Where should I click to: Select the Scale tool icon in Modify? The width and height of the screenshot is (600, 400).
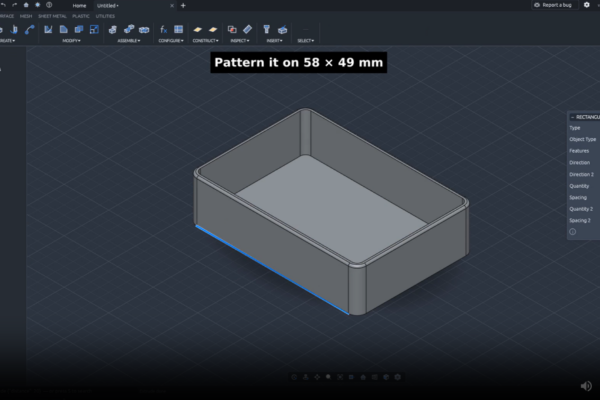coord(94,29)
